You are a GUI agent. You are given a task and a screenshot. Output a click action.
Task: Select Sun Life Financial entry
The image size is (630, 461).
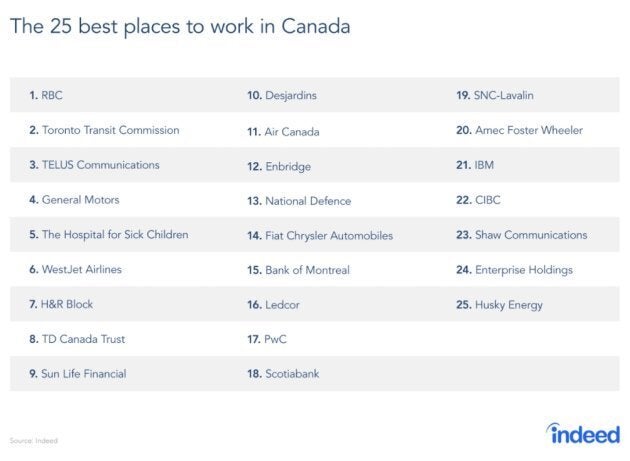(x=78, y=374)
